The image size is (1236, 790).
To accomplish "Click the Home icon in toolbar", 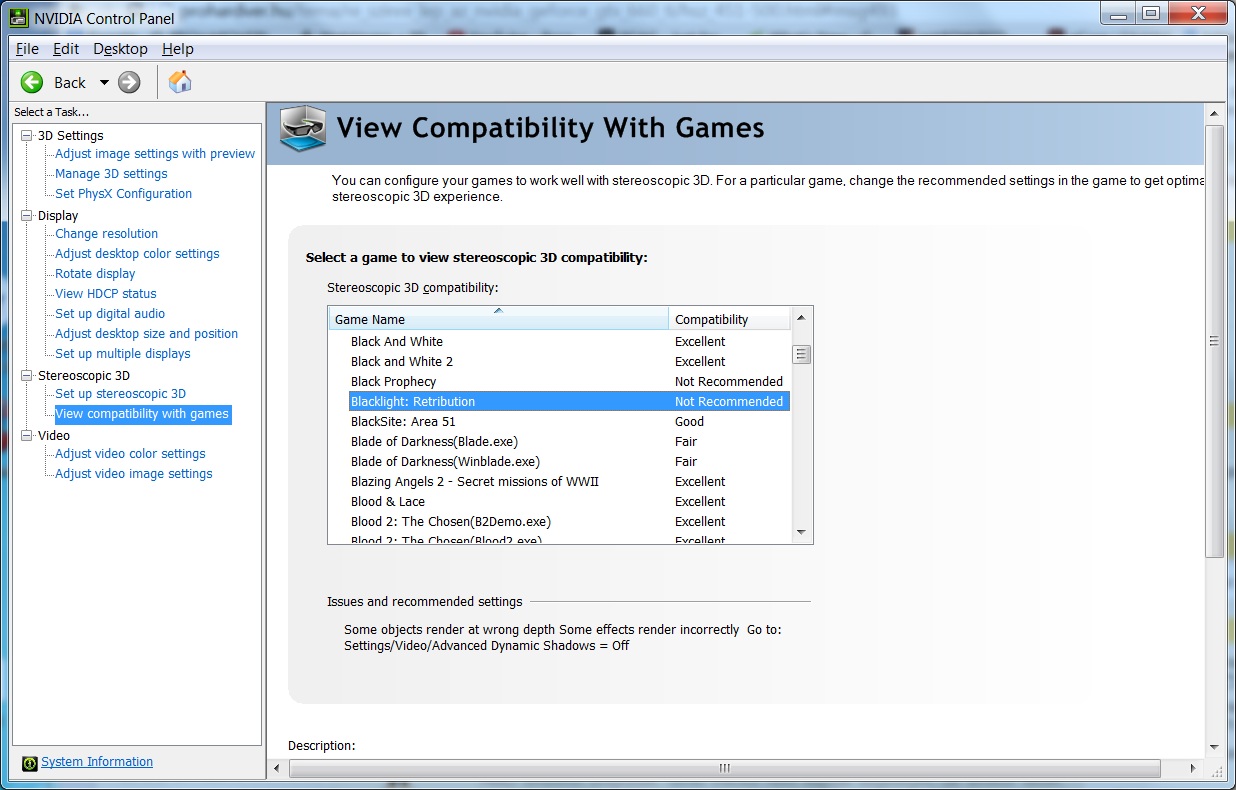I will coord(180,81).
